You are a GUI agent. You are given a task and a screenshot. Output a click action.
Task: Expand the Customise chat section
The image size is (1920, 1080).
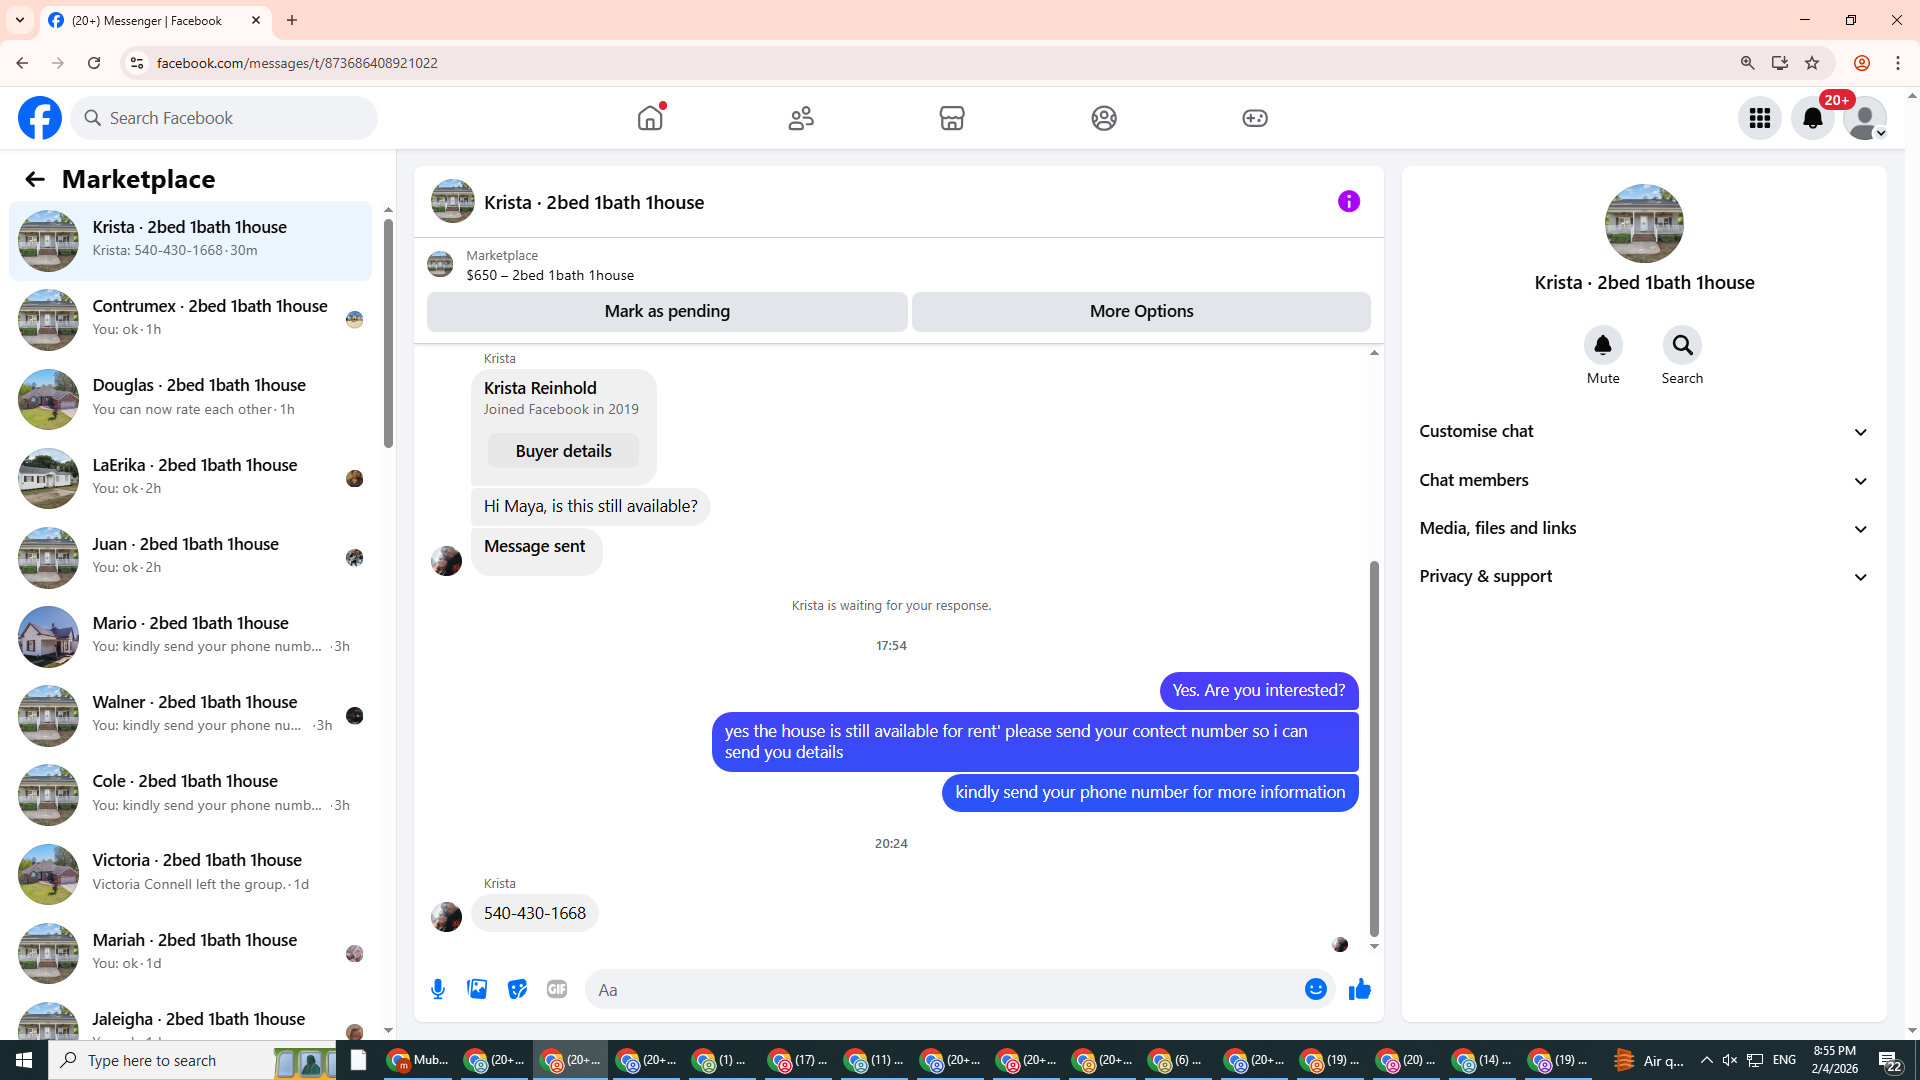tap(1644, 432)
